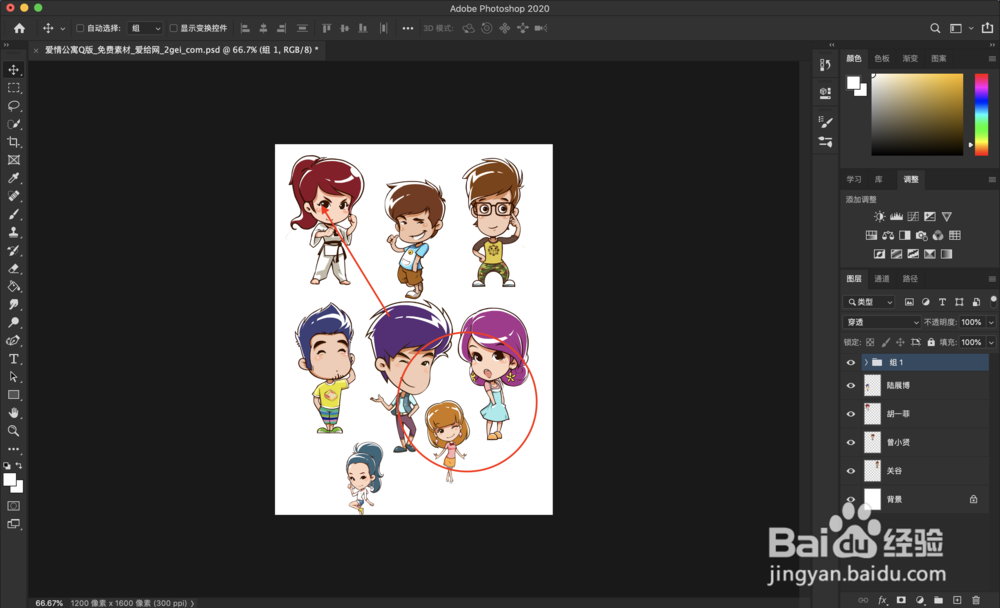Open the search icon at top right
Viewport: 1000px width, 608px height.
click(x=935, y=28)
